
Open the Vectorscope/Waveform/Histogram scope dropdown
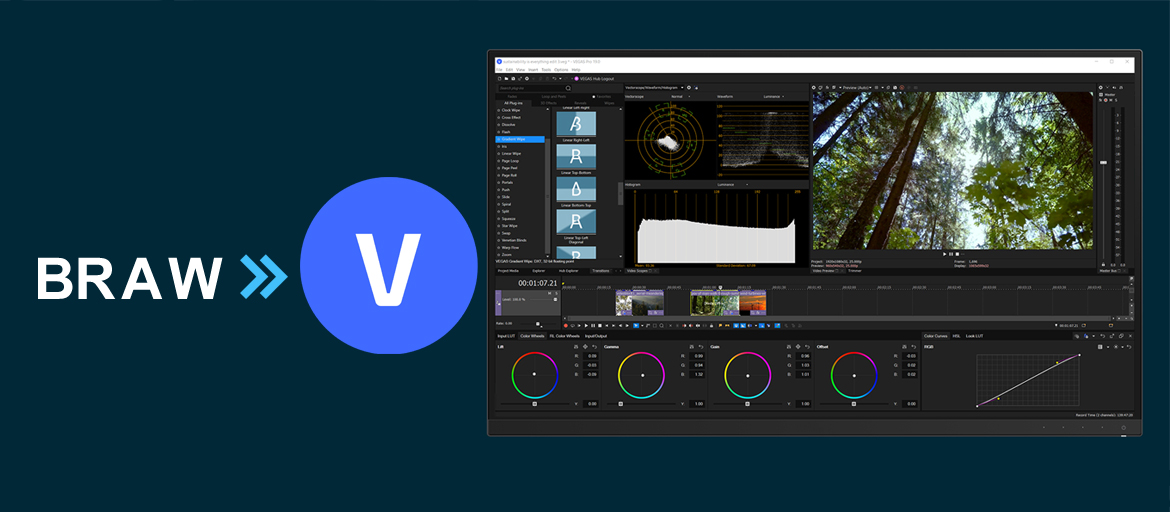tap(654, 87)
